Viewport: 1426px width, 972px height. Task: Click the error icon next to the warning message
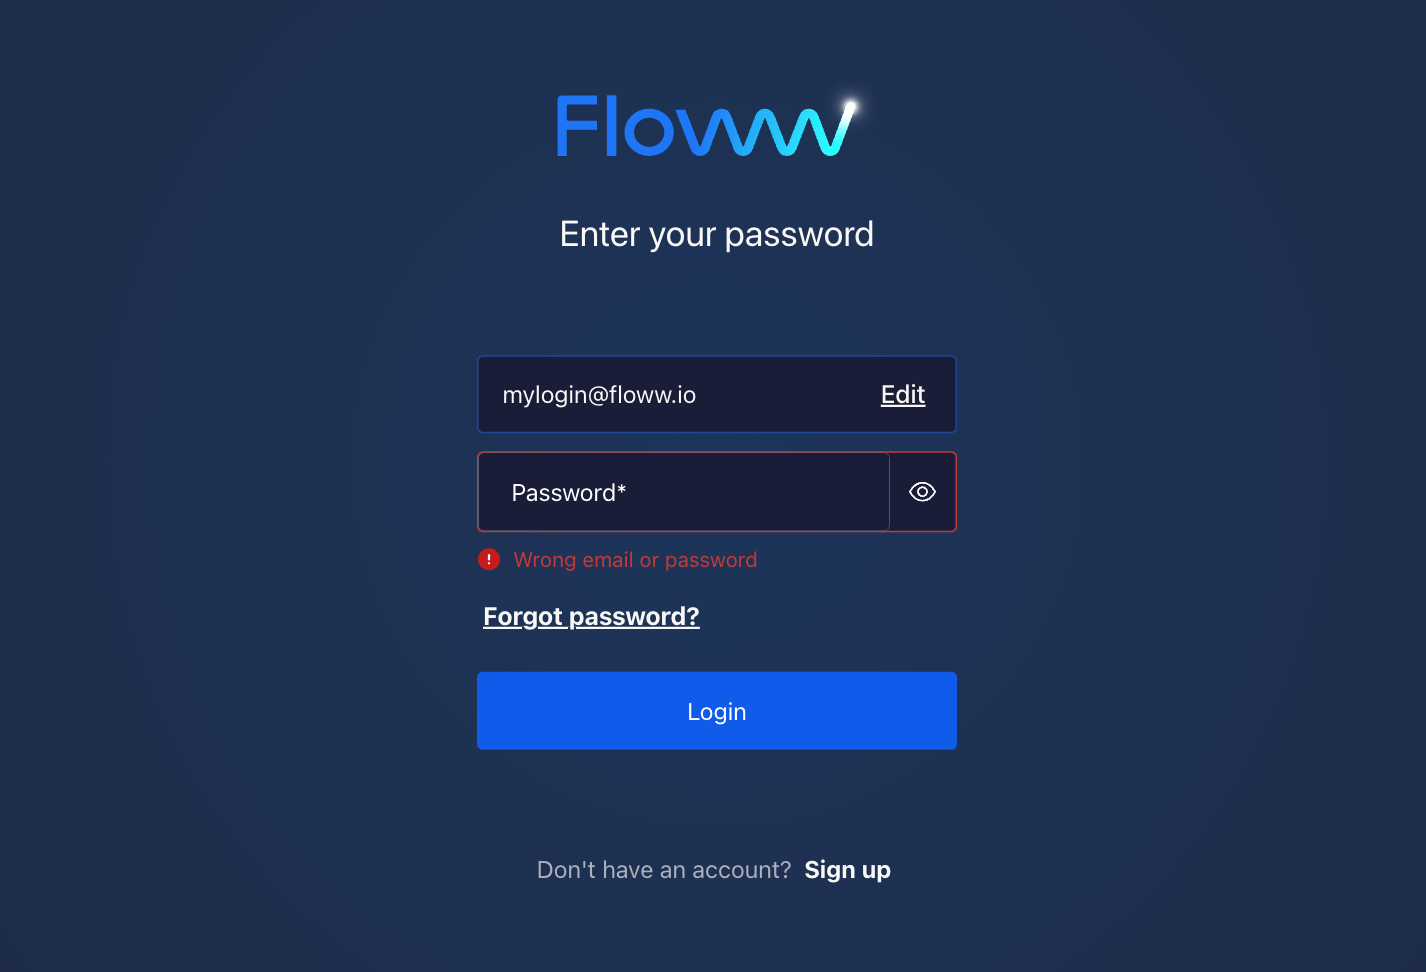pyautogui.click(x=489, y=559)
